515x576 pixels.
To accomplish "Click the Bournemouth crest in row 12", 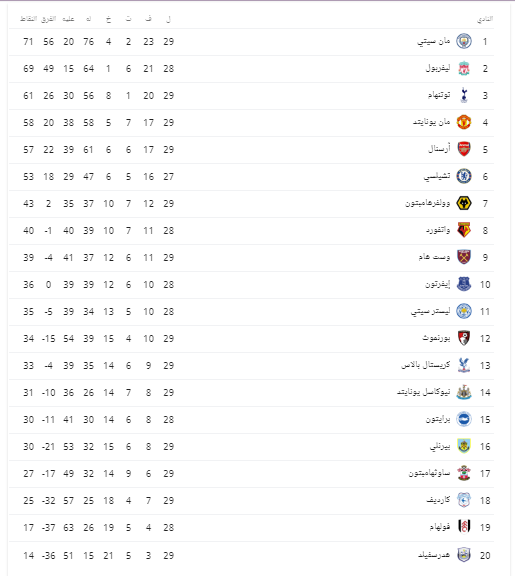I will 464,338.
